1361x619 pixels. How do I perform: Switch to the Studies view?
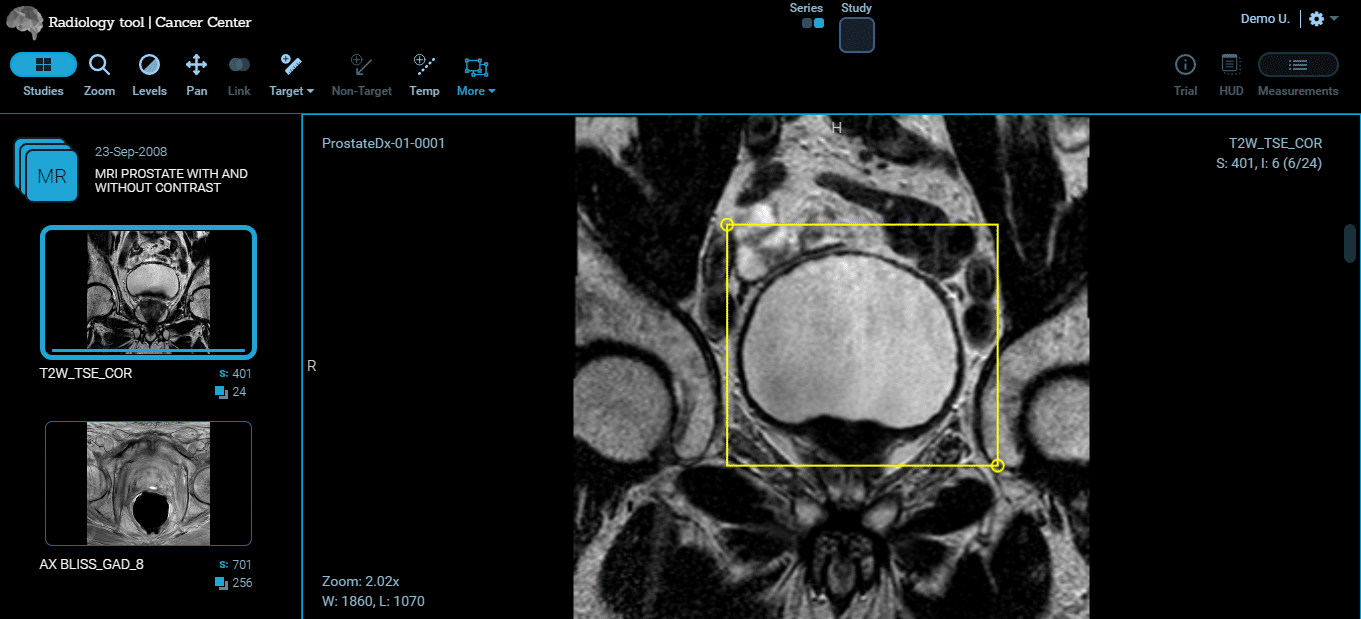pyautogui.click(x=43, y=75)
